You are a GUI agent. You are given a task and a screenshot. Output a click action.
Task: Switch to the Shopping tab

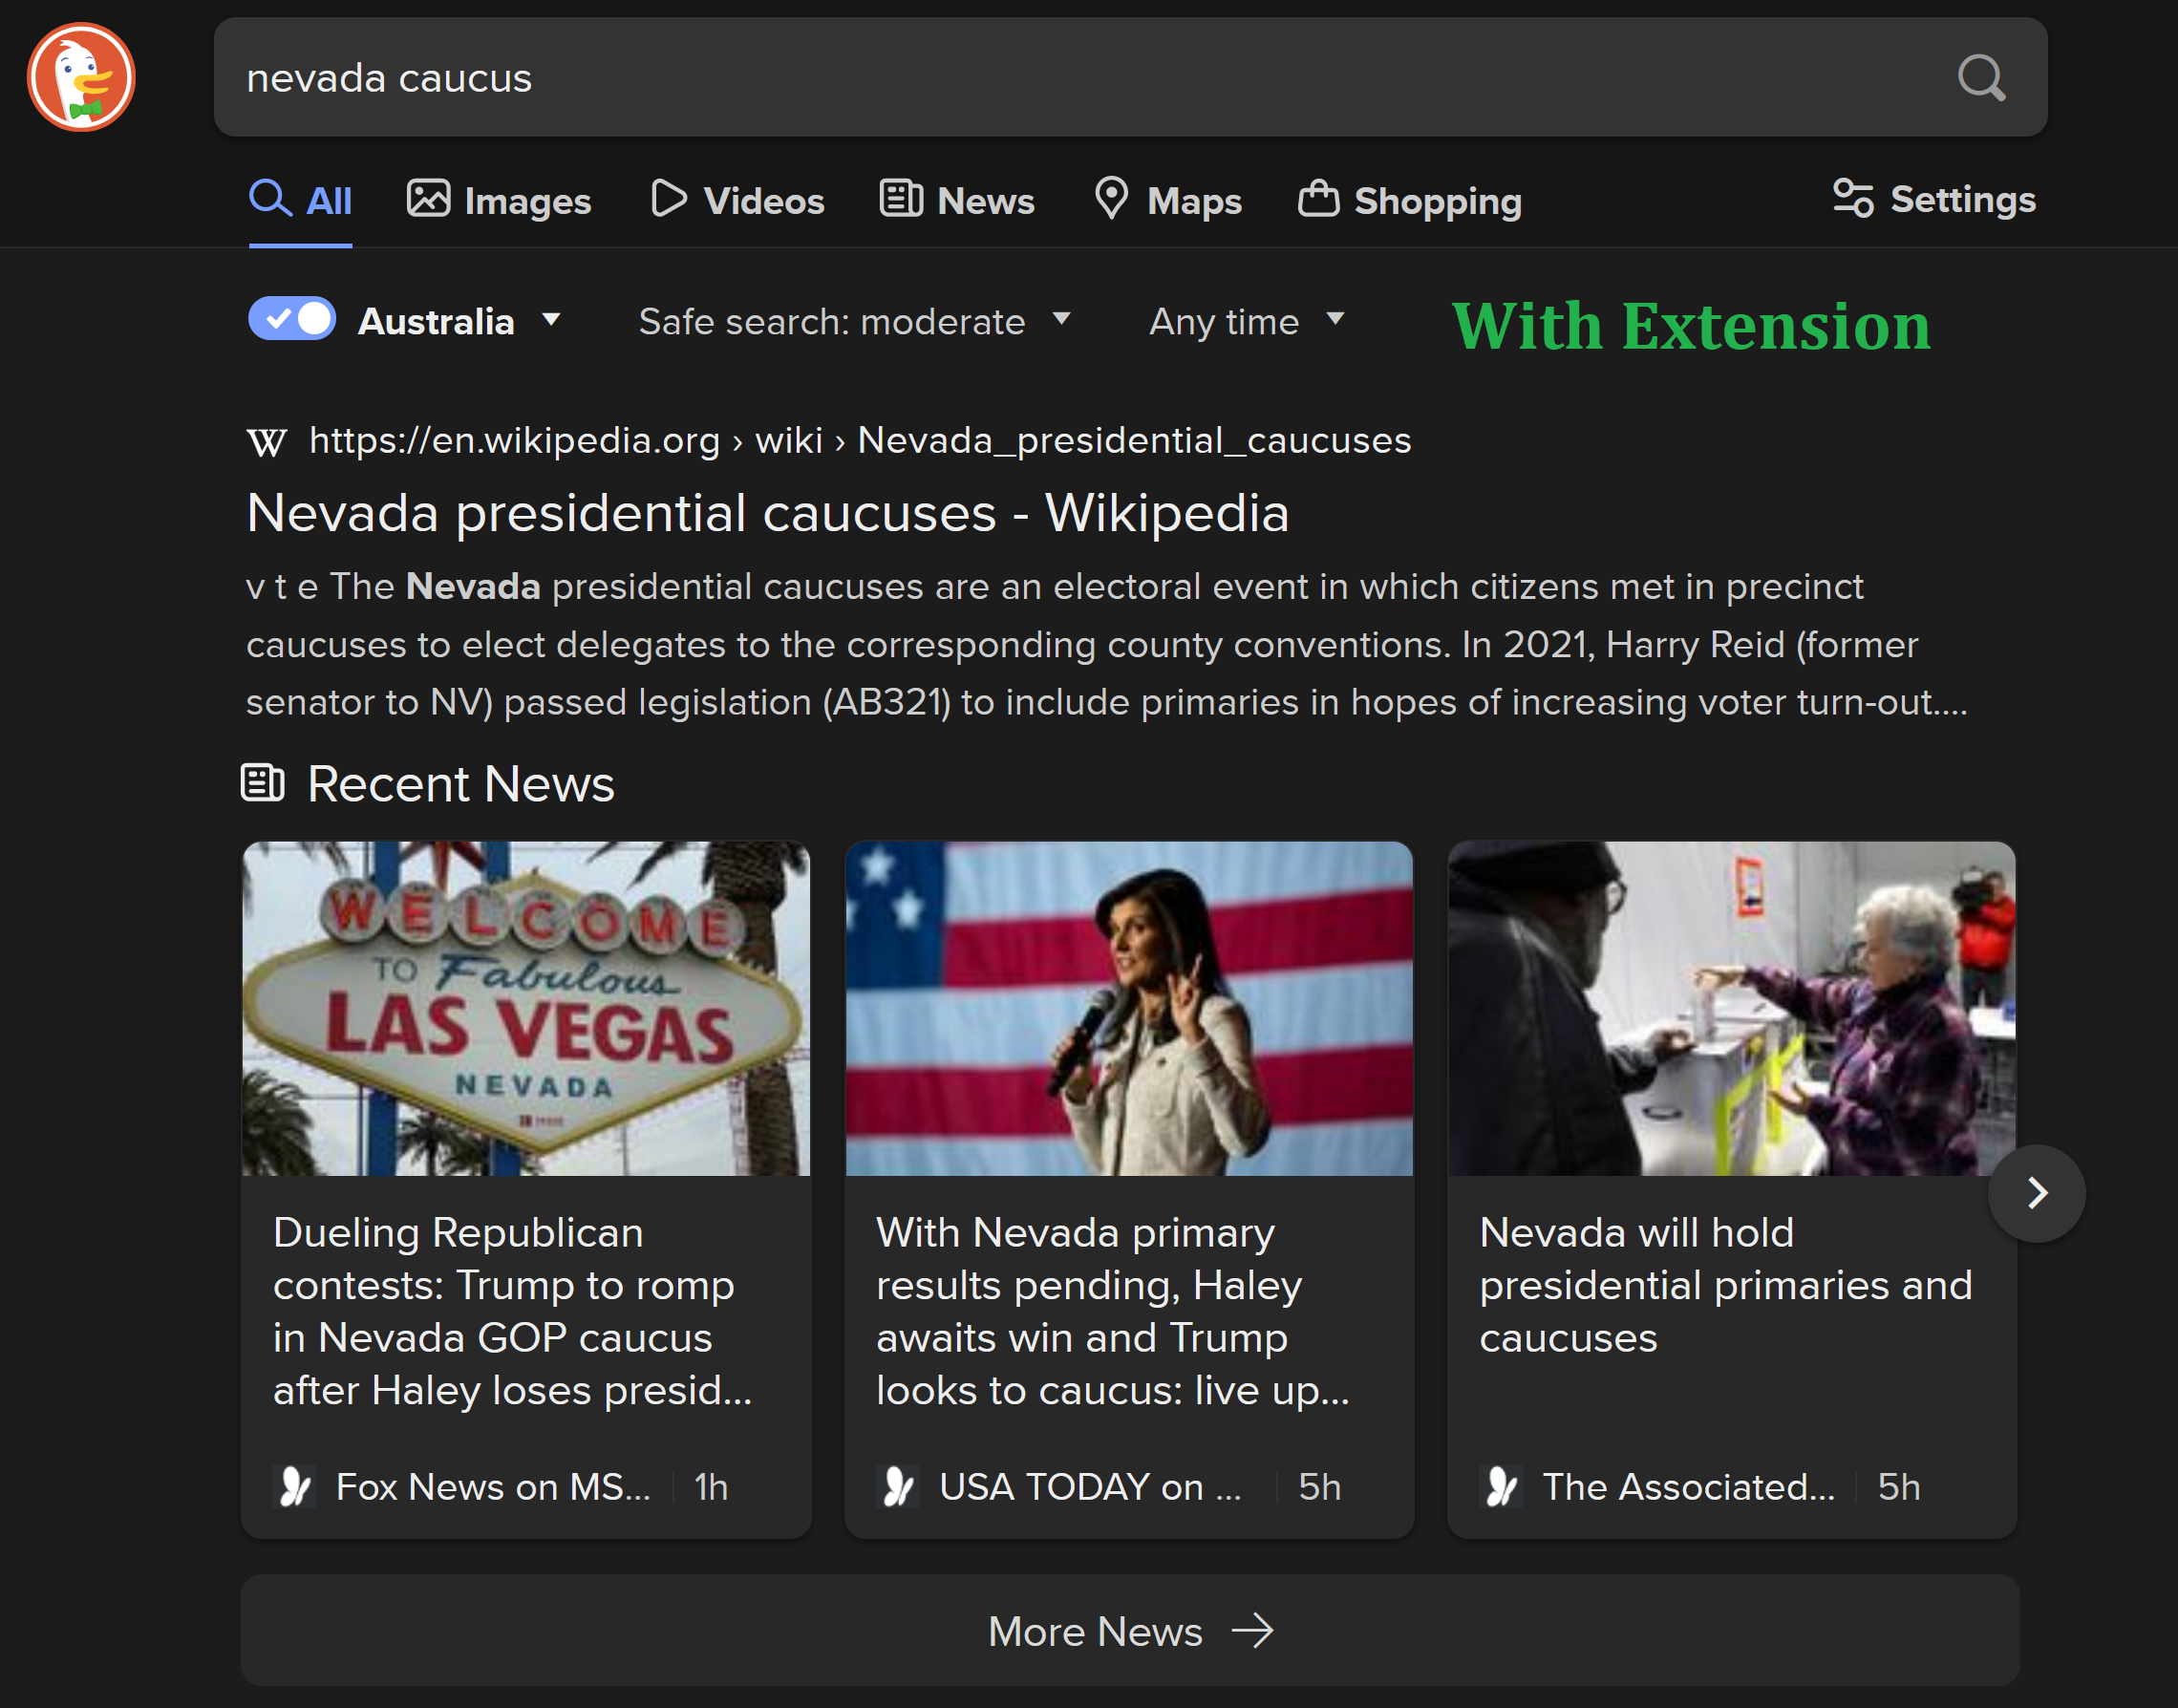1410,201
